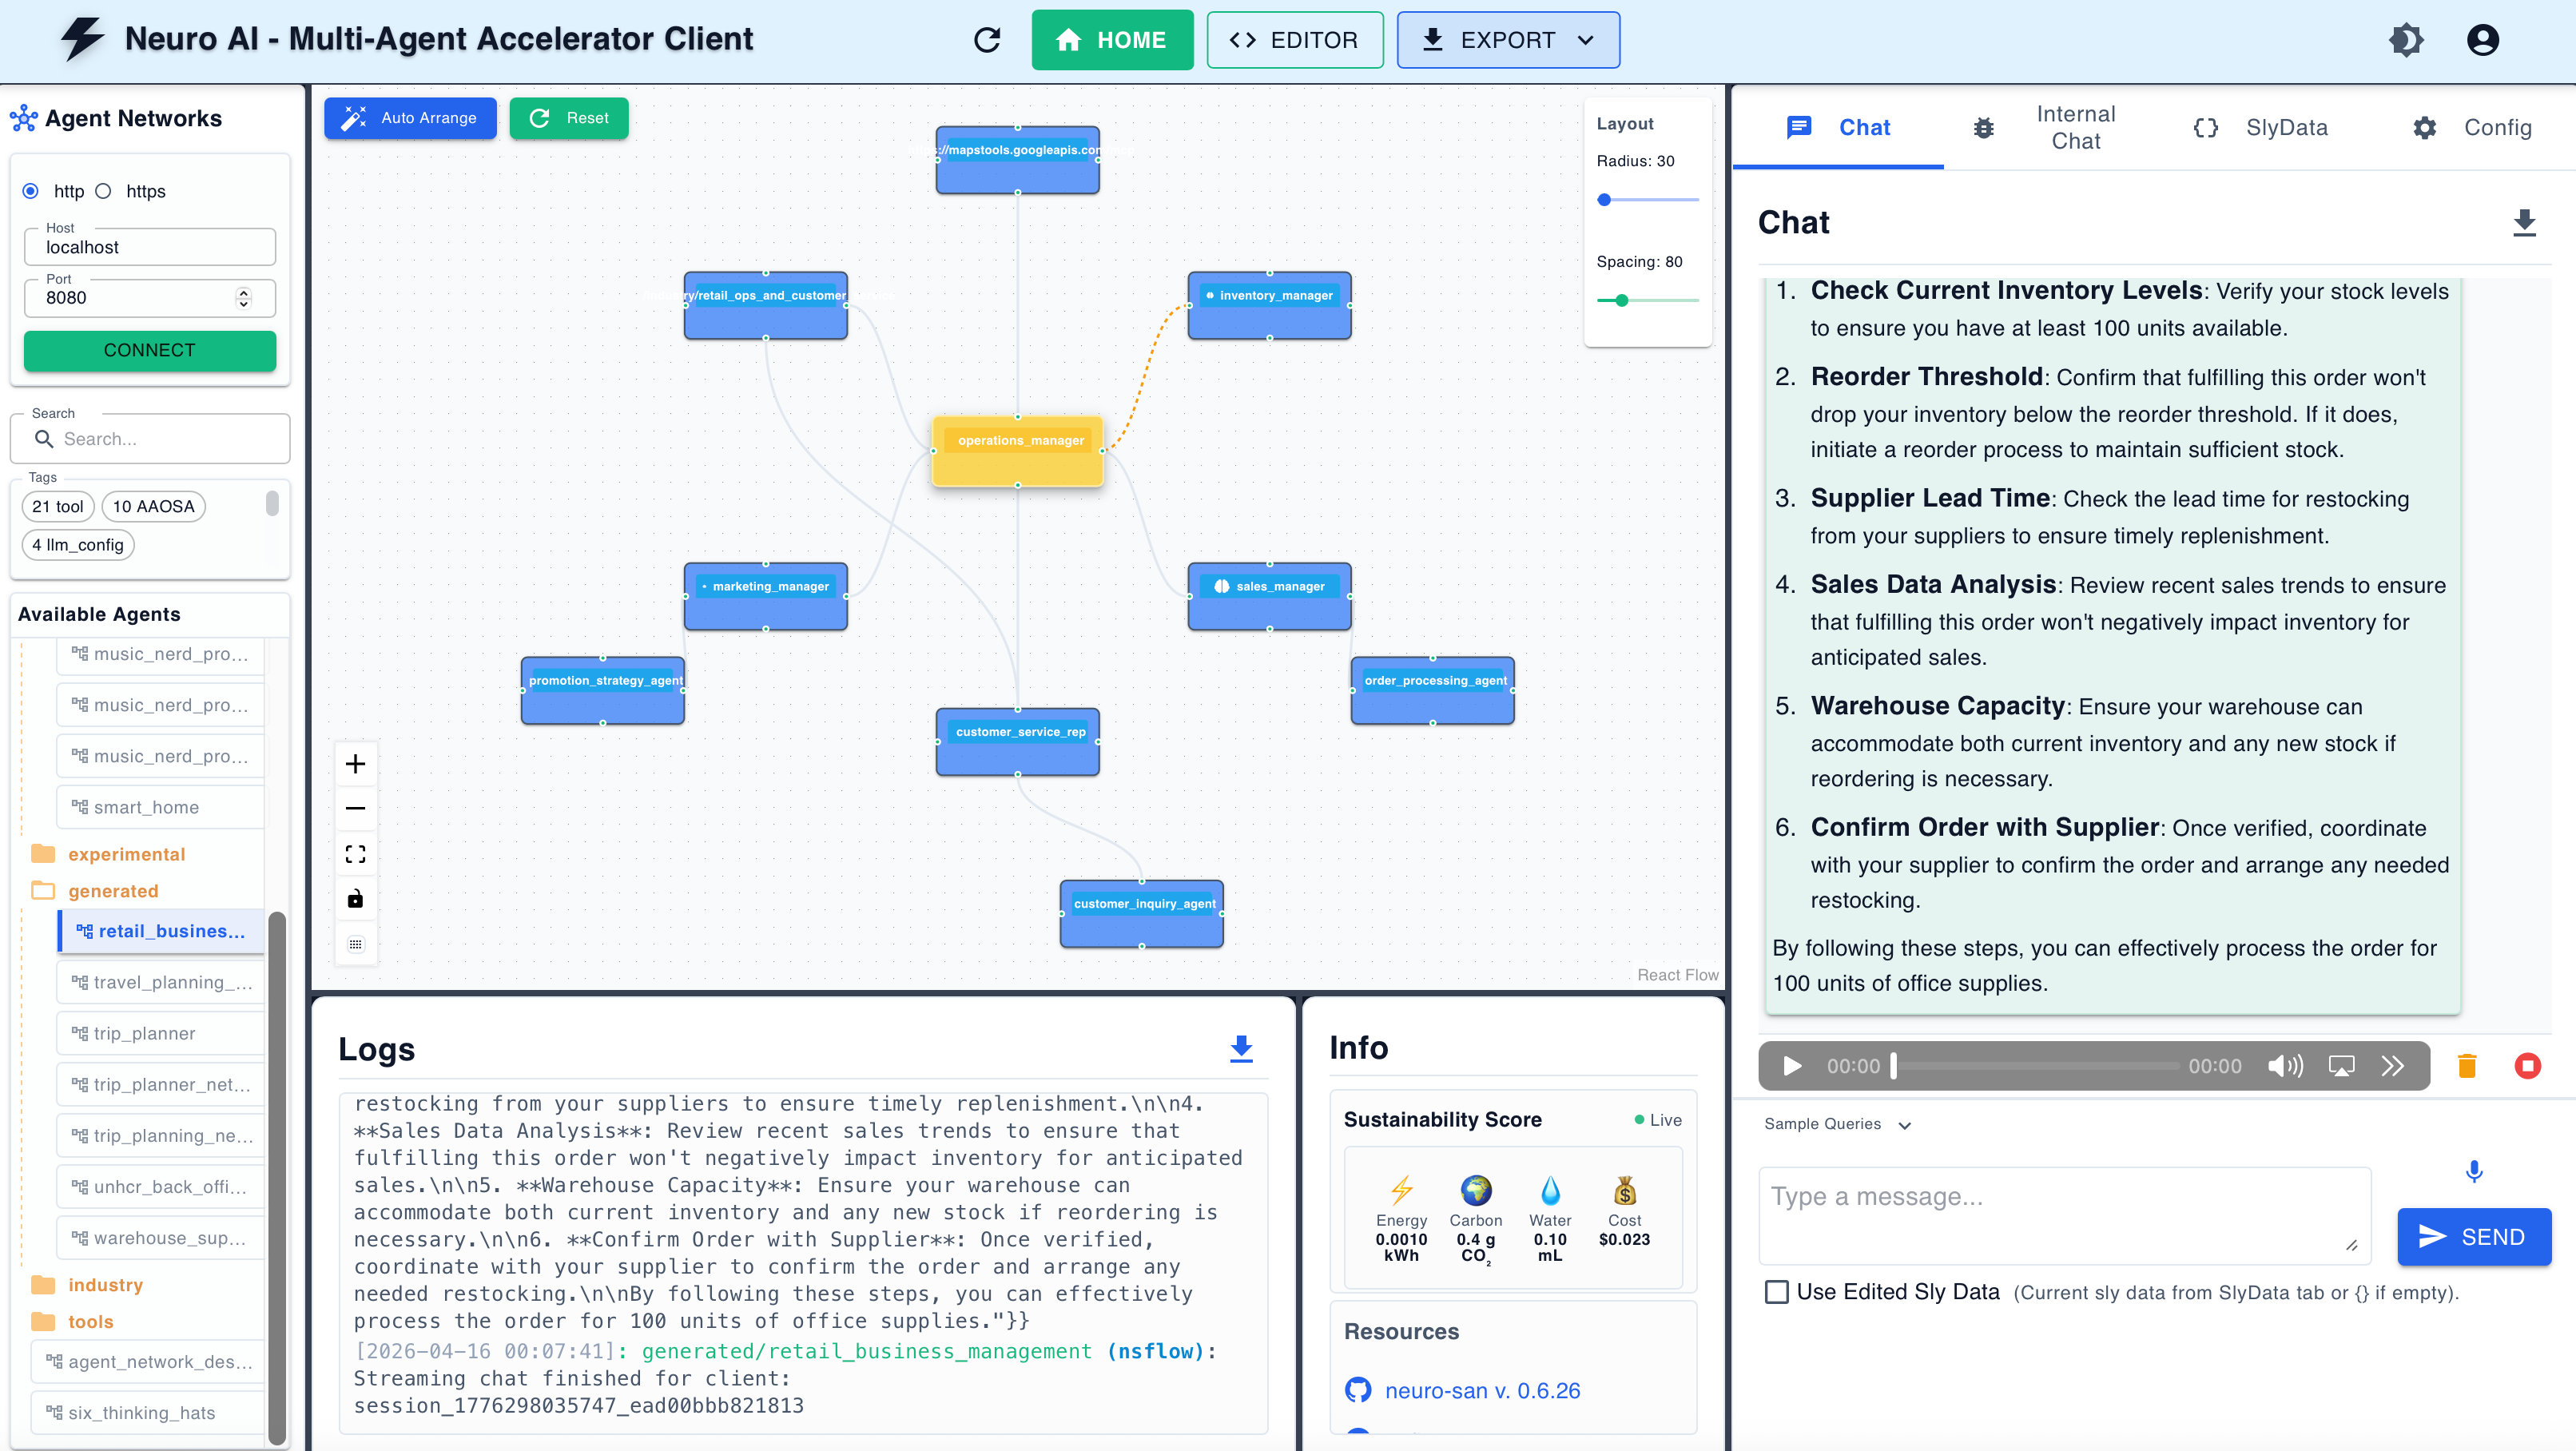Delete chat using orange trash icon
The width and height of the screenshot is (2576, 1451).
click(2467, 1066)
